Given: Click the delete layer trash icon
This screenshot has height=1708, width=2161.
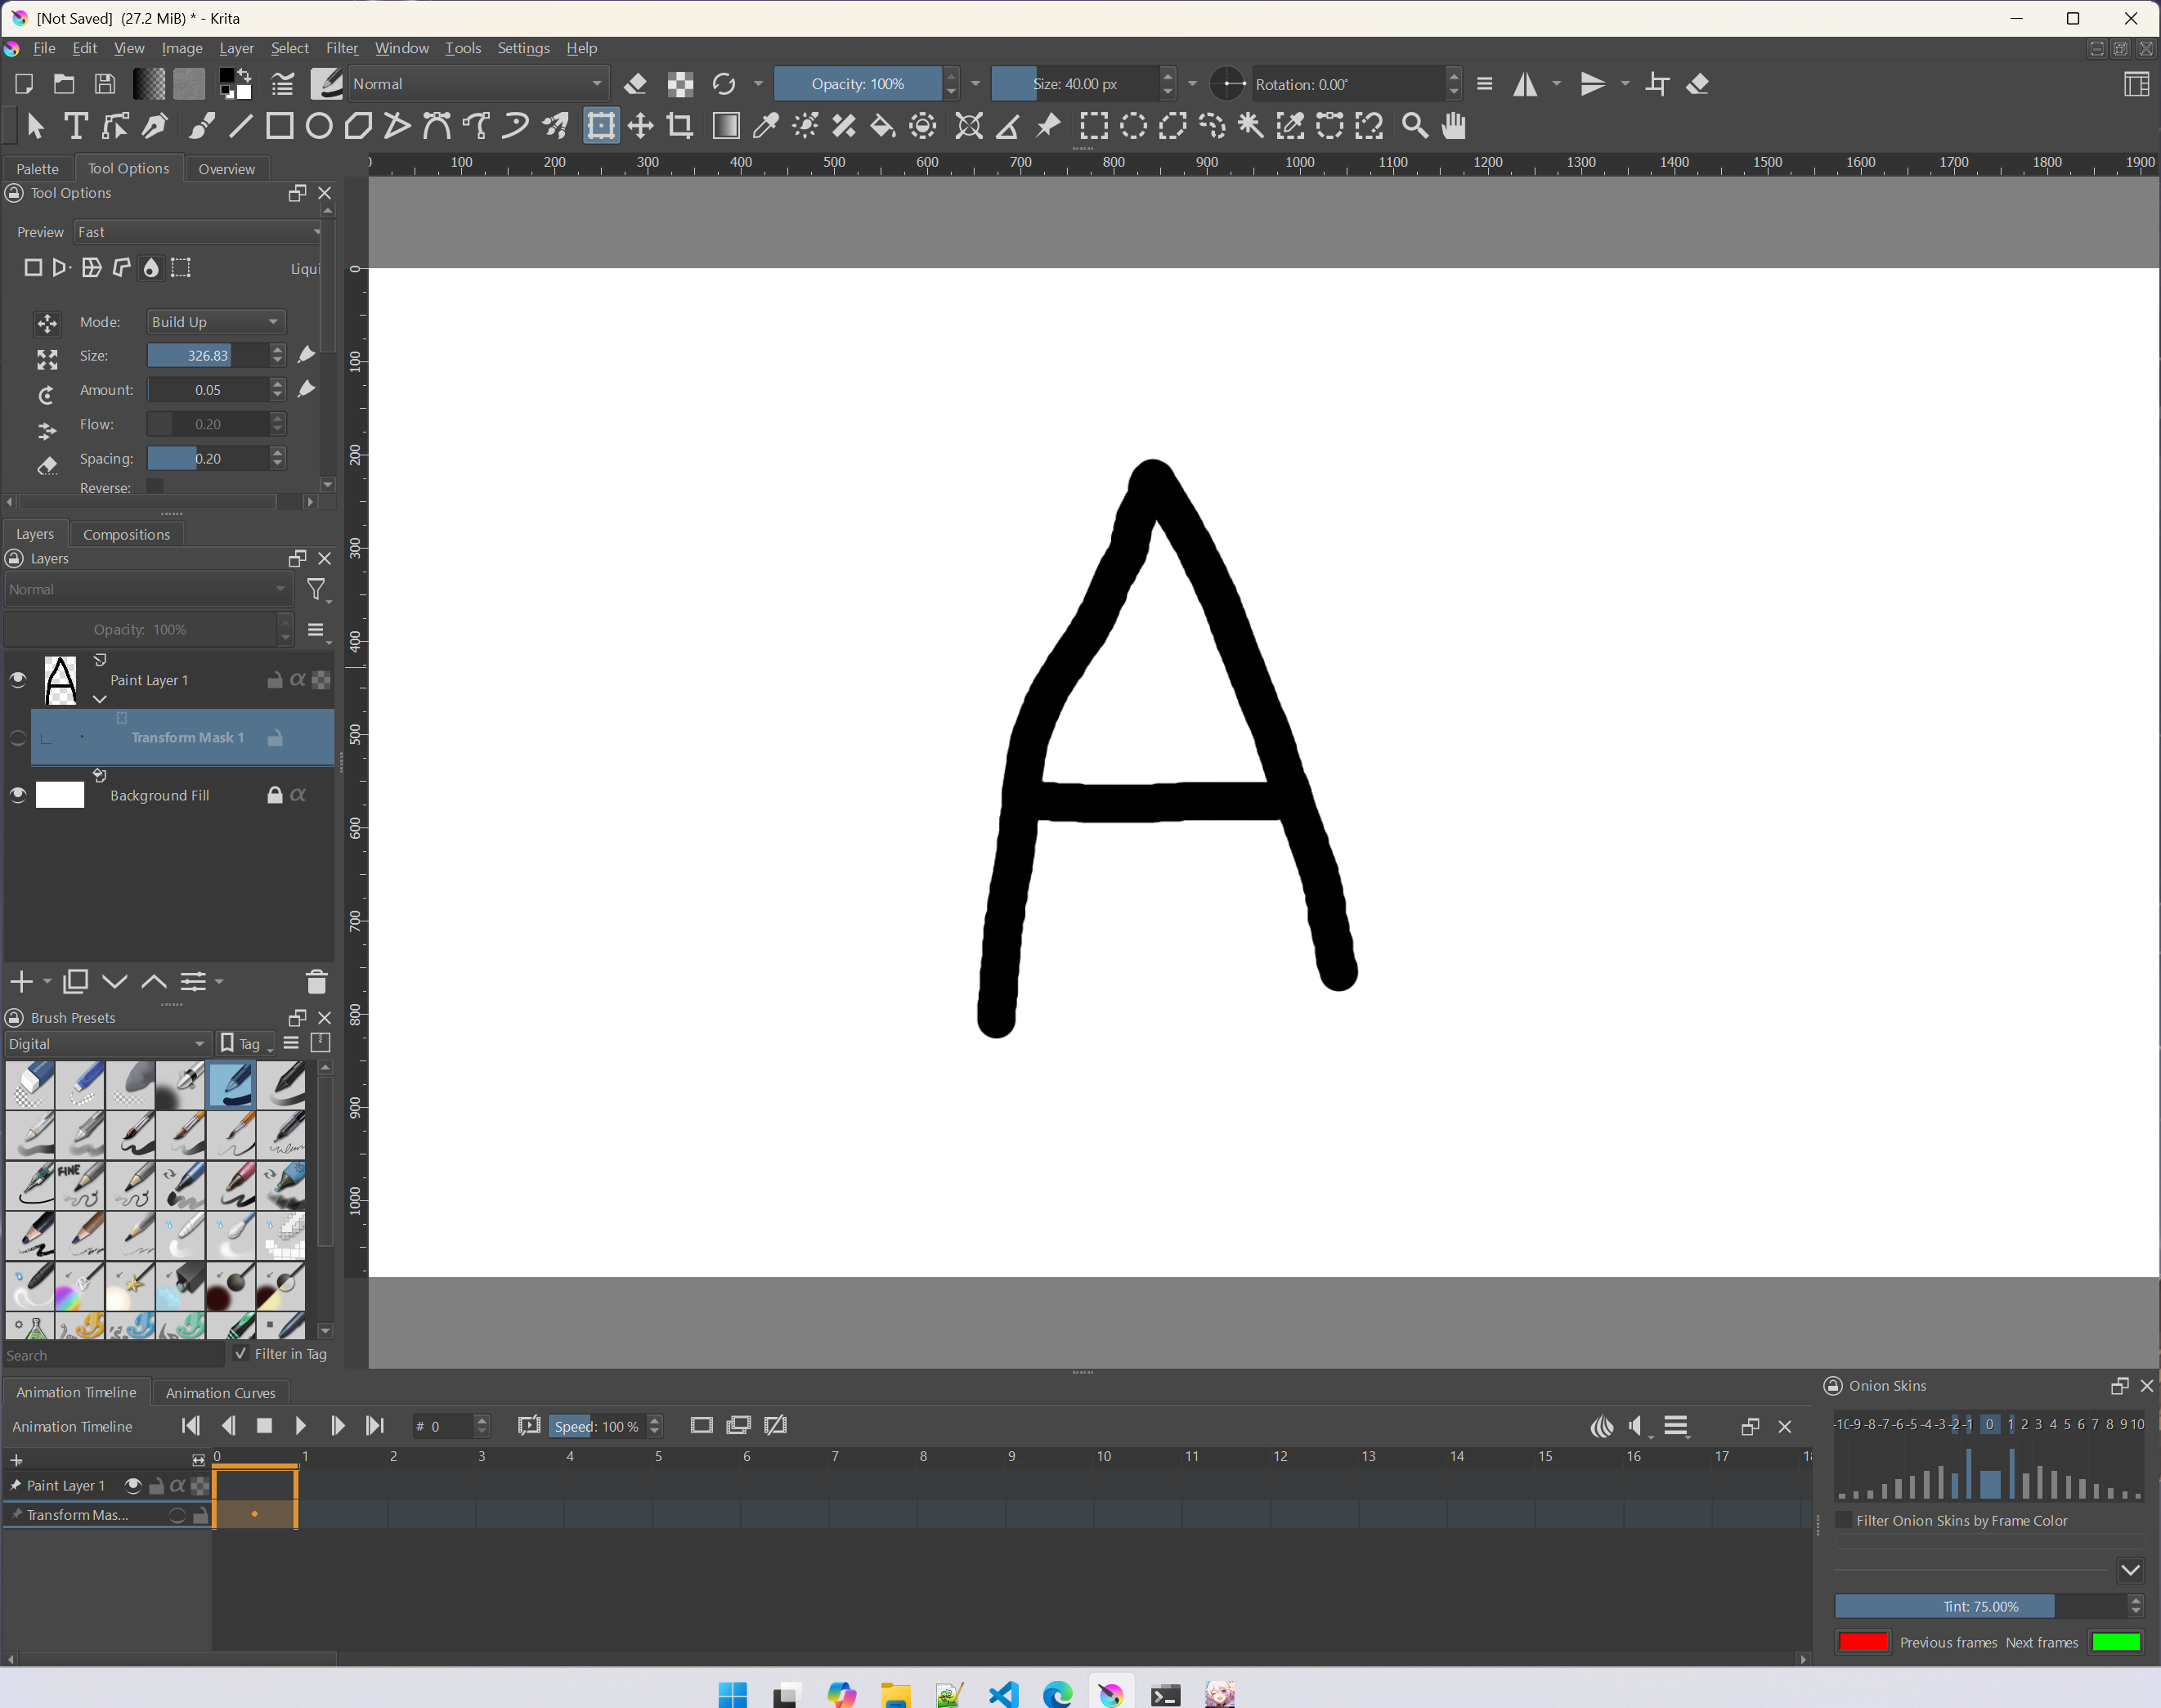Looking at the screenshot, I should click(316, 982).
